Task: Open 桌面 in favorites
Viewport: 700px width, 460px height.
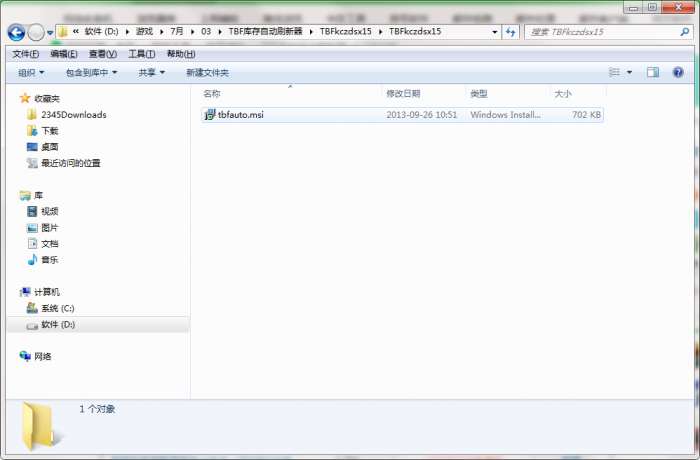Action: 50,147
